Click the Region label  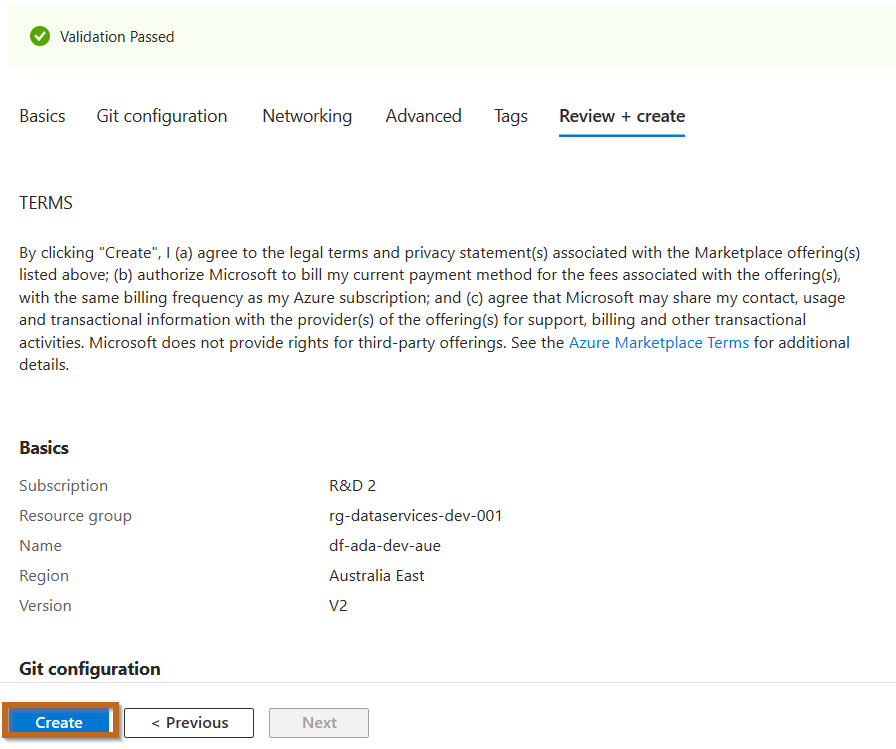[44, 576]
